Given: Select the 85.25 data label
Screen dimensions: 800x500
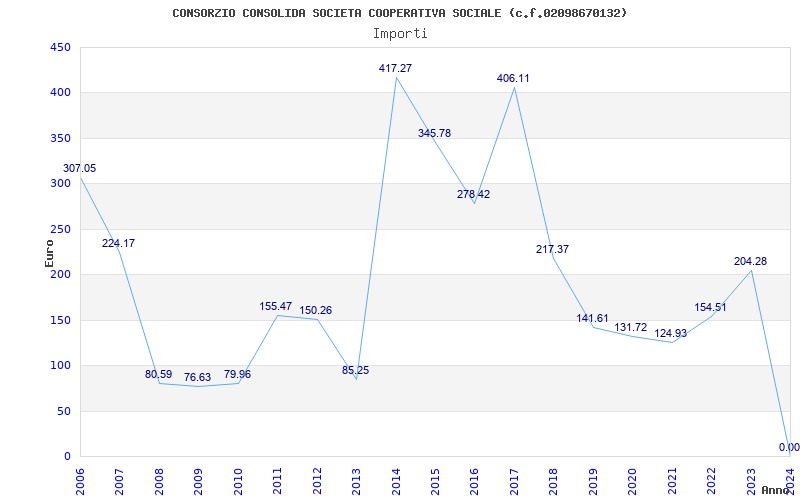Looking at the screenshot, I should click(x=356, y=370).
